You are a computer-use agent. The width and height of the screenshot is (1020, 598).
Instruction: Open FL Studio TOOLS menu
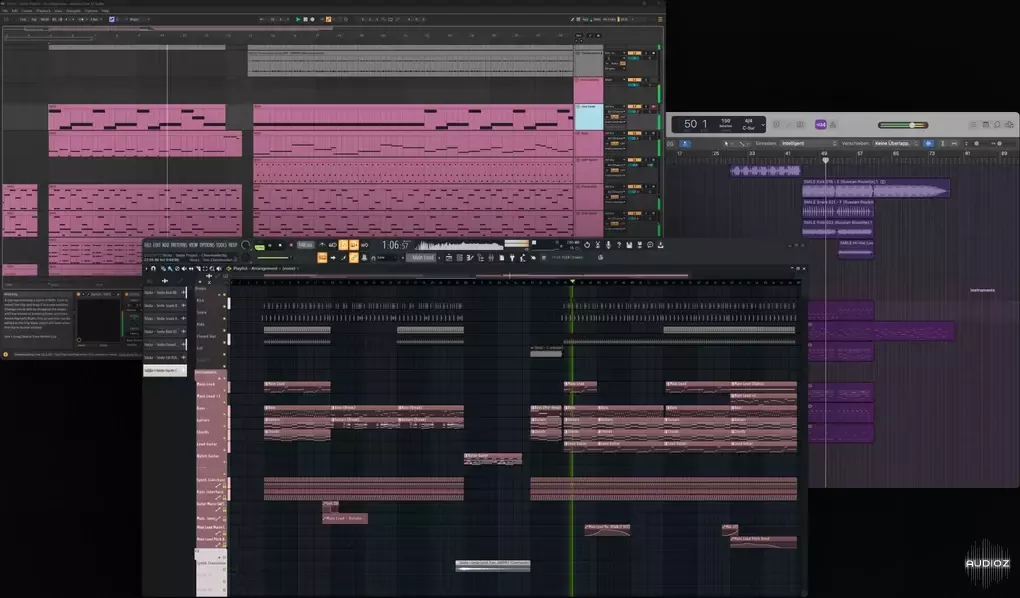(221, 245)
